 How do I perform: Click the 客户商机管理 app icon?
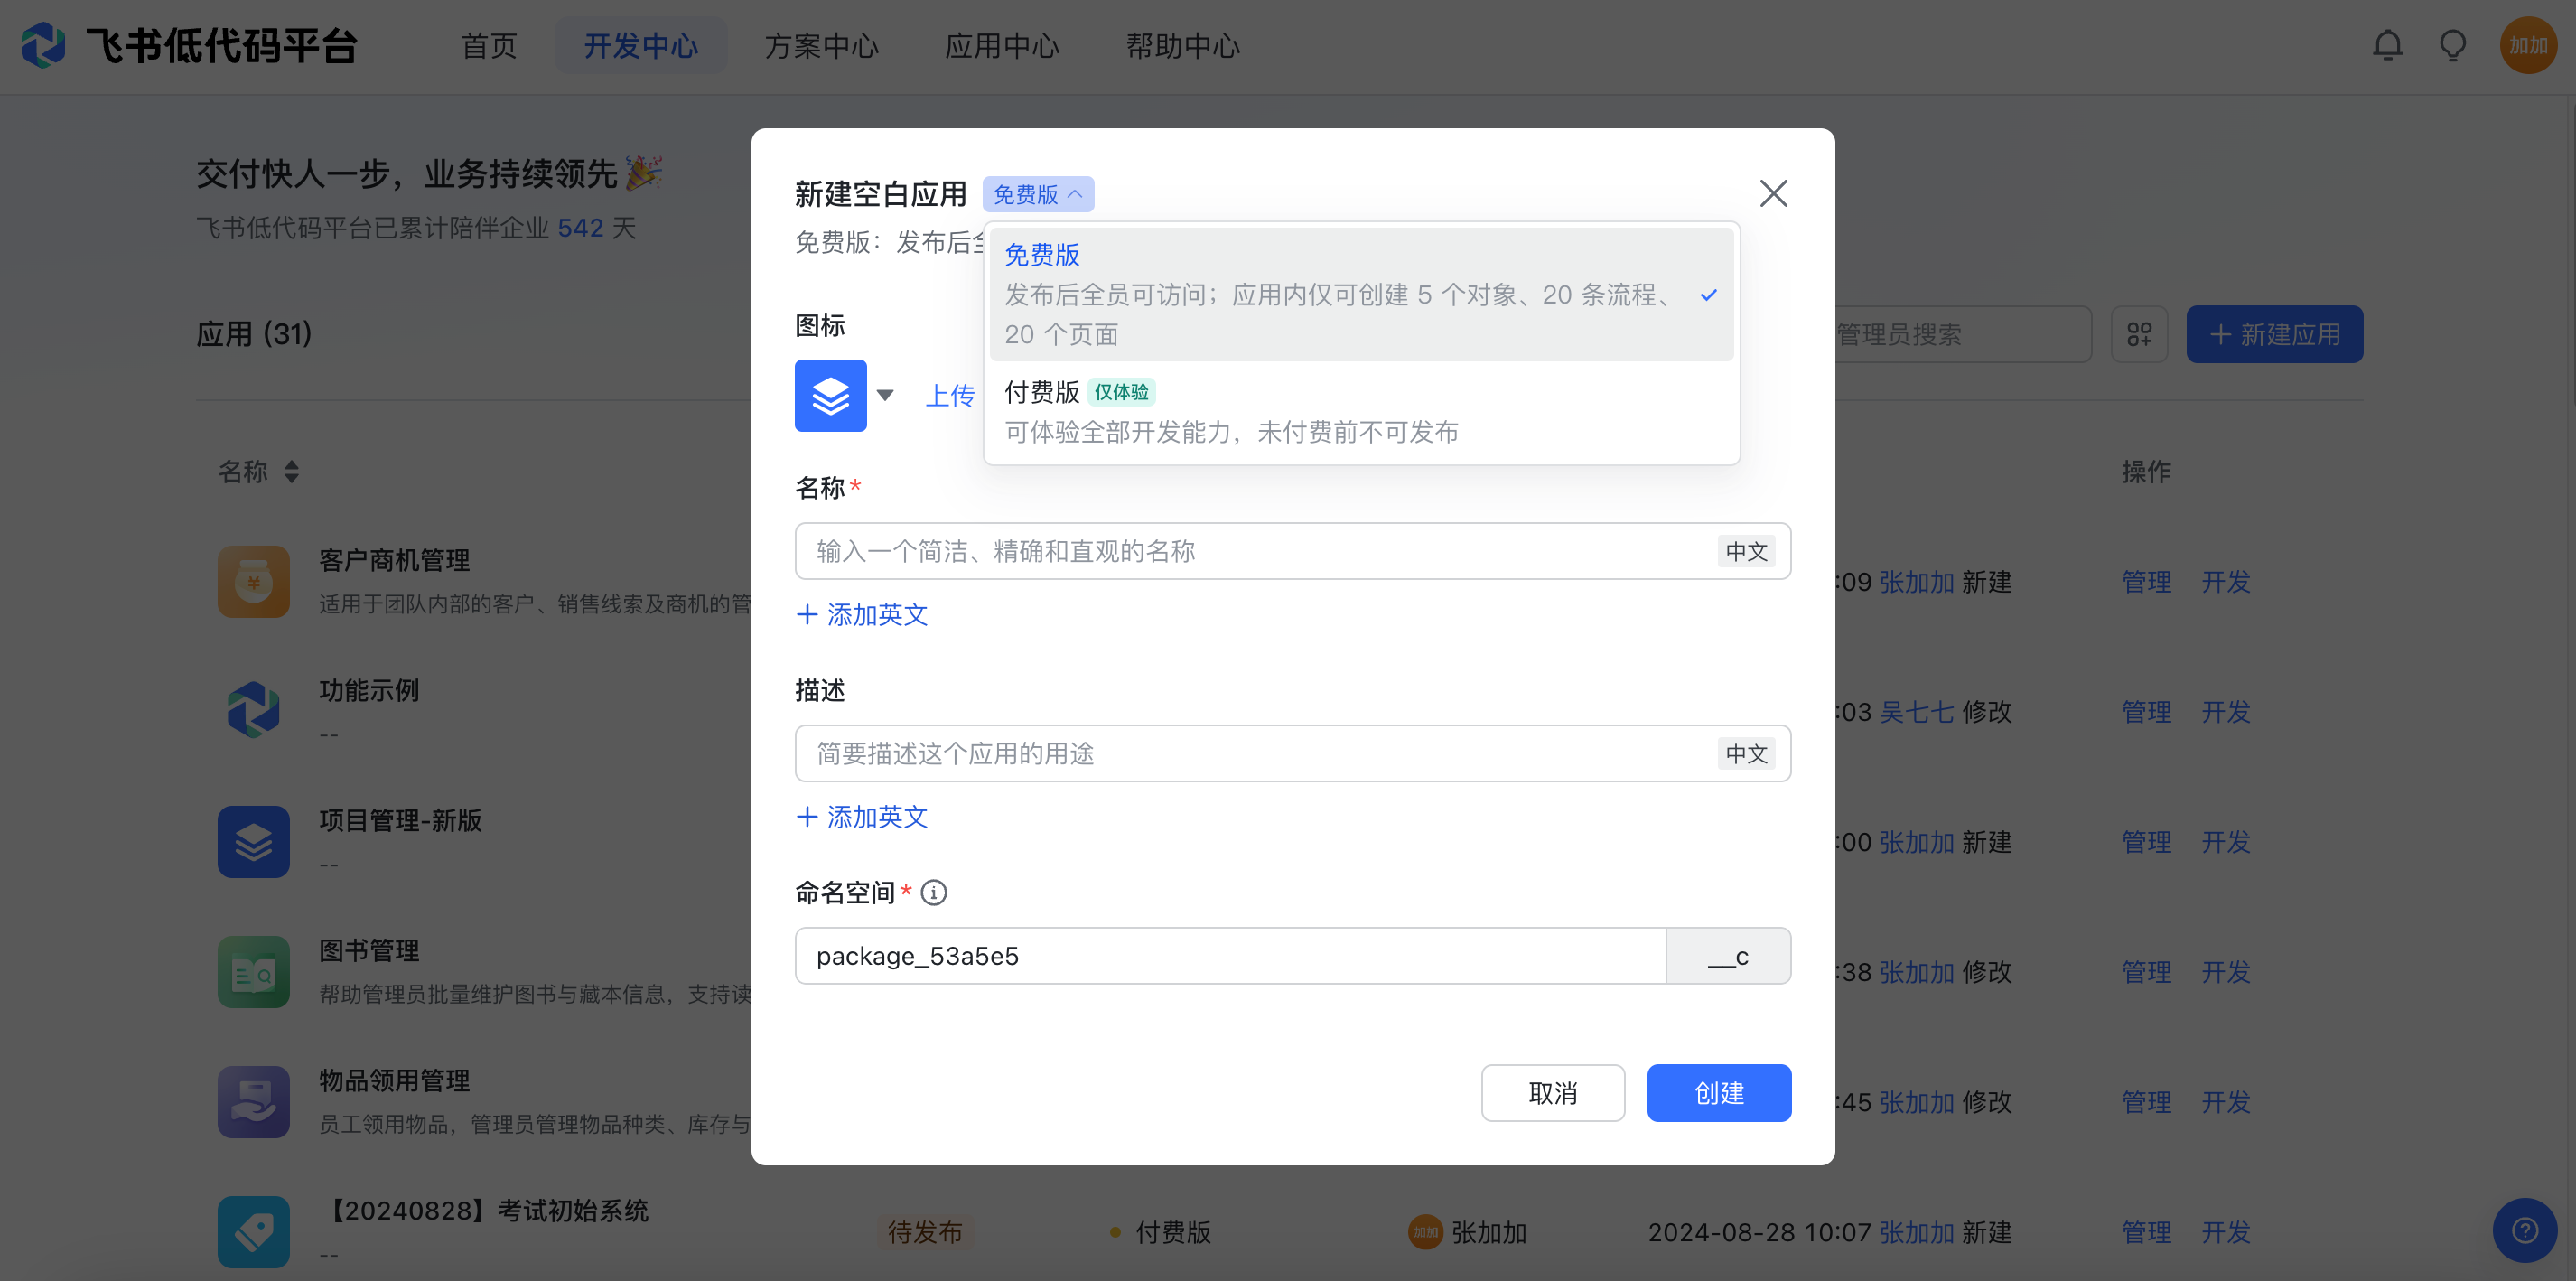(x=254, y=581)
